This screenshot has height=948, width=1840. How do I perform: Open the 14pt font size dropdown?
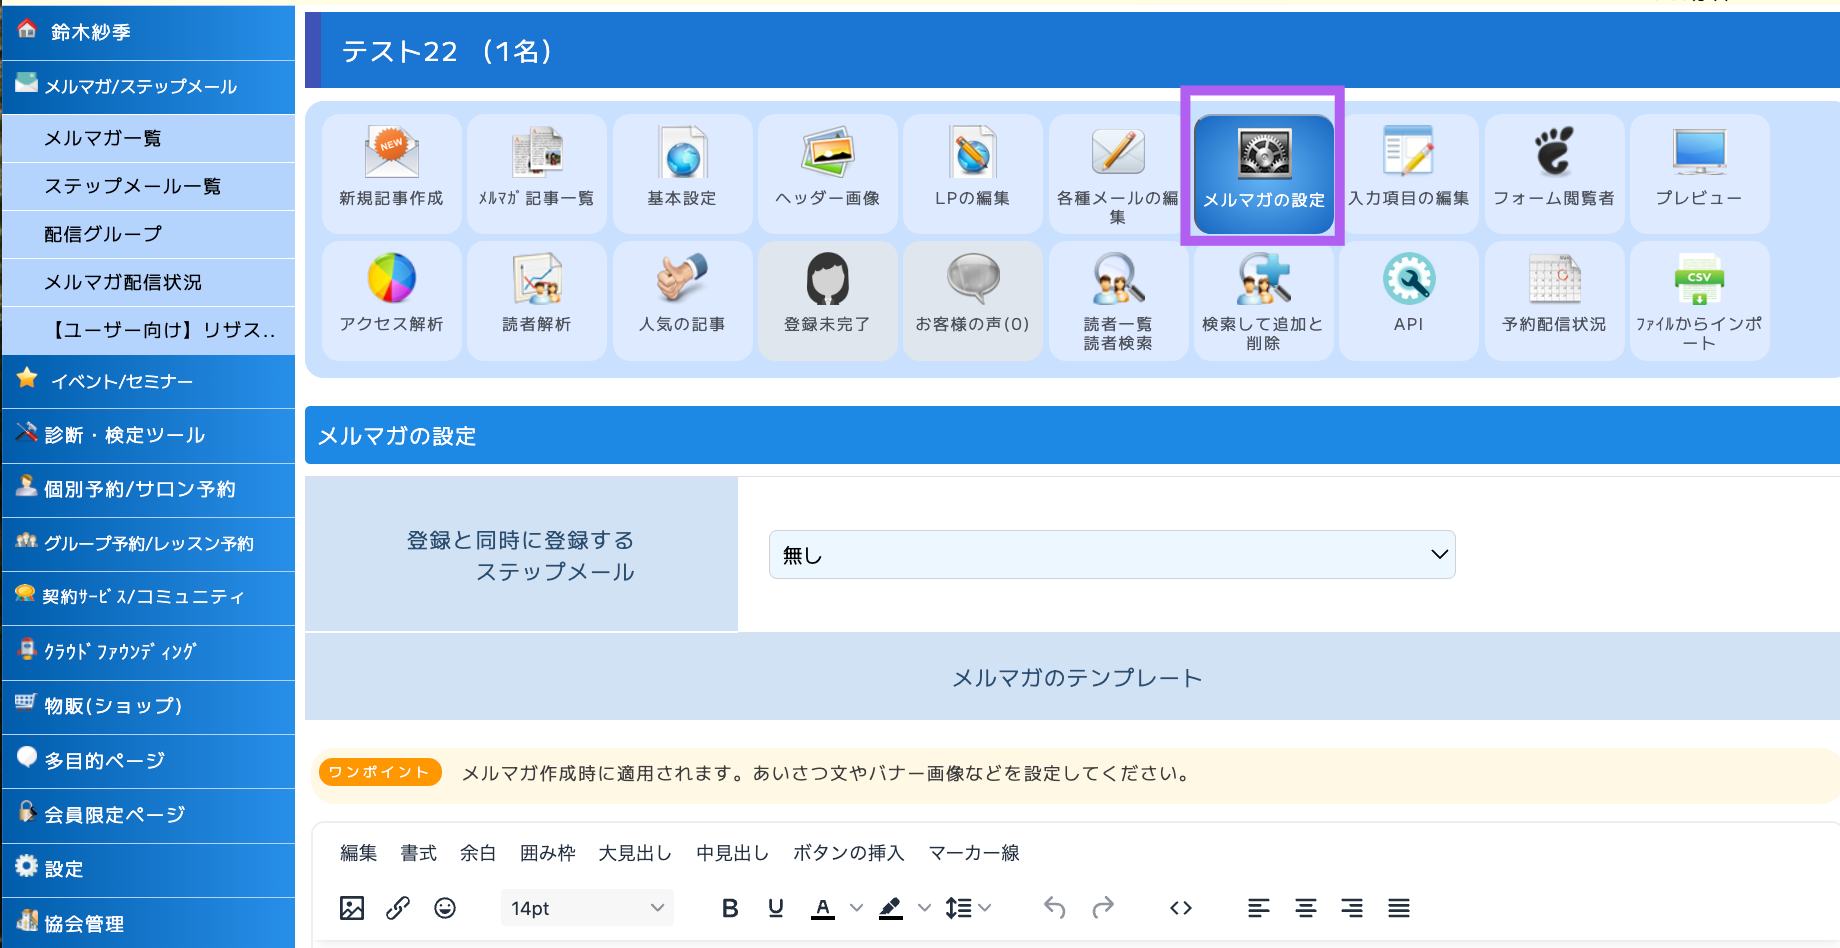point(587,908)
